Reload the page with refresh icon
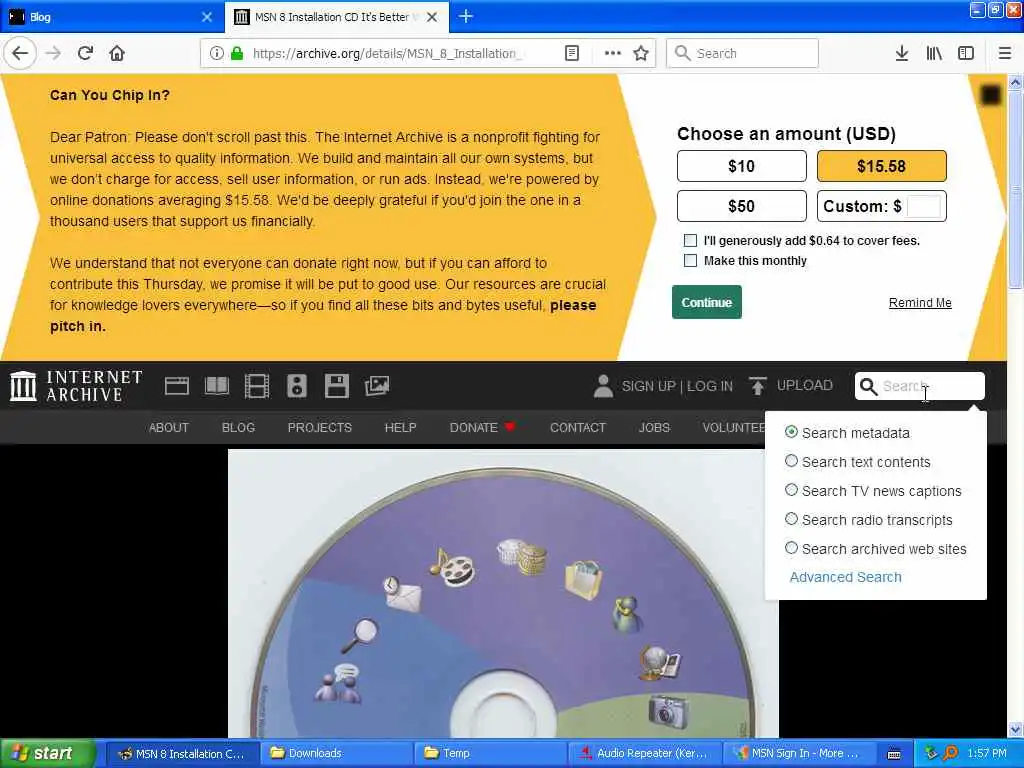Viewport: 1024px width, 768px height. 86,53
